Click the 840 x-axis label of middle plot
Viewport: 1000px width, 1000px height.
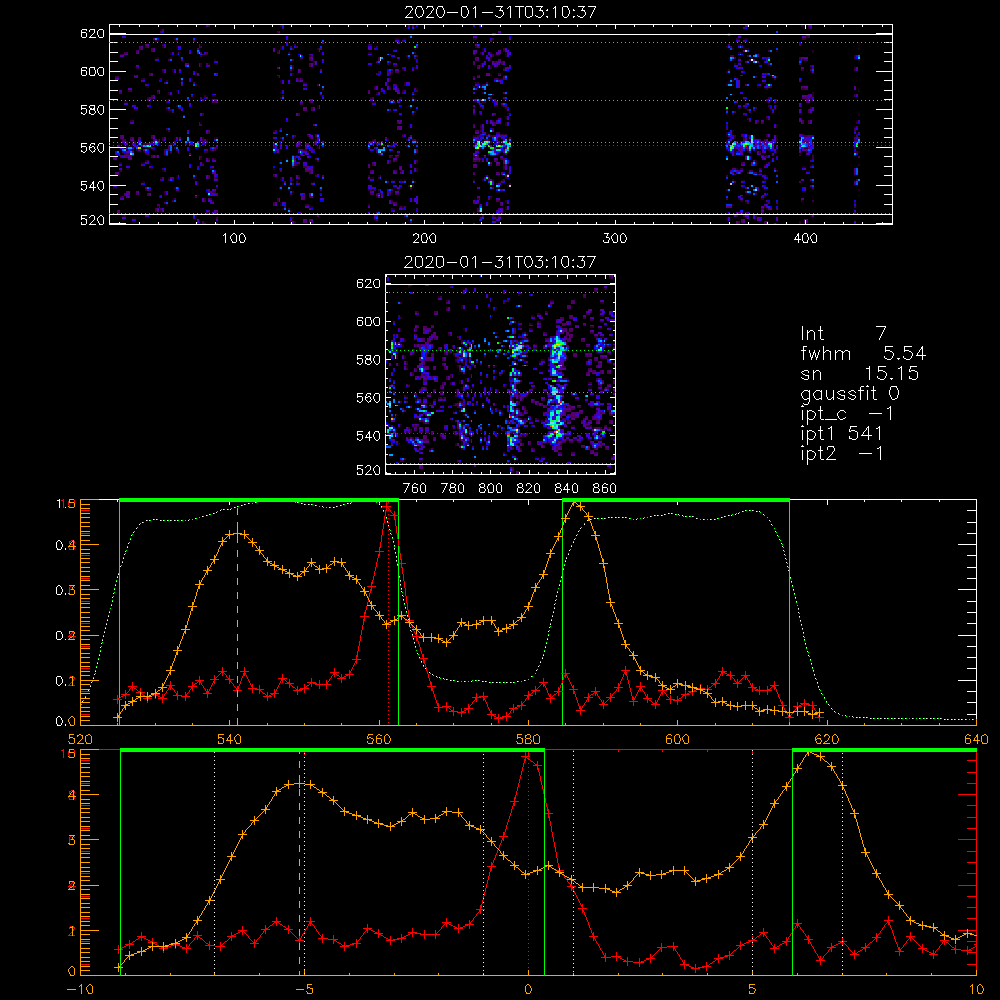[x=566, y=489]
